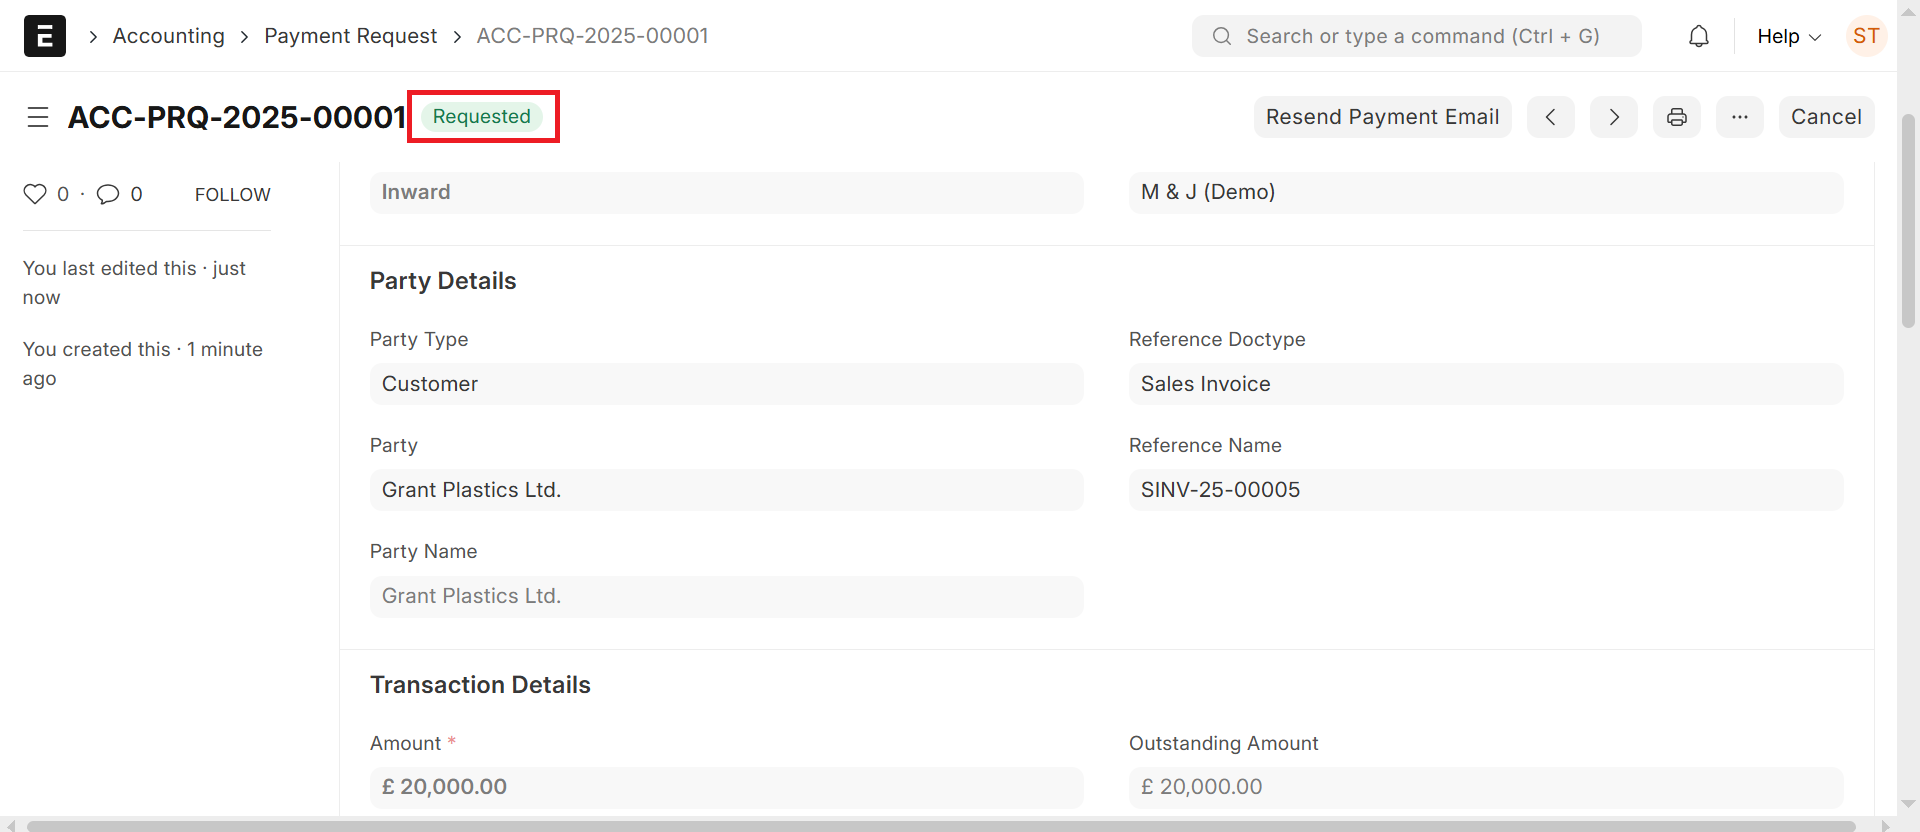Viewport: 1920px width, 832px height.
Task: Click the ERPNext home logo icon
Action: (x=45, y=36)
